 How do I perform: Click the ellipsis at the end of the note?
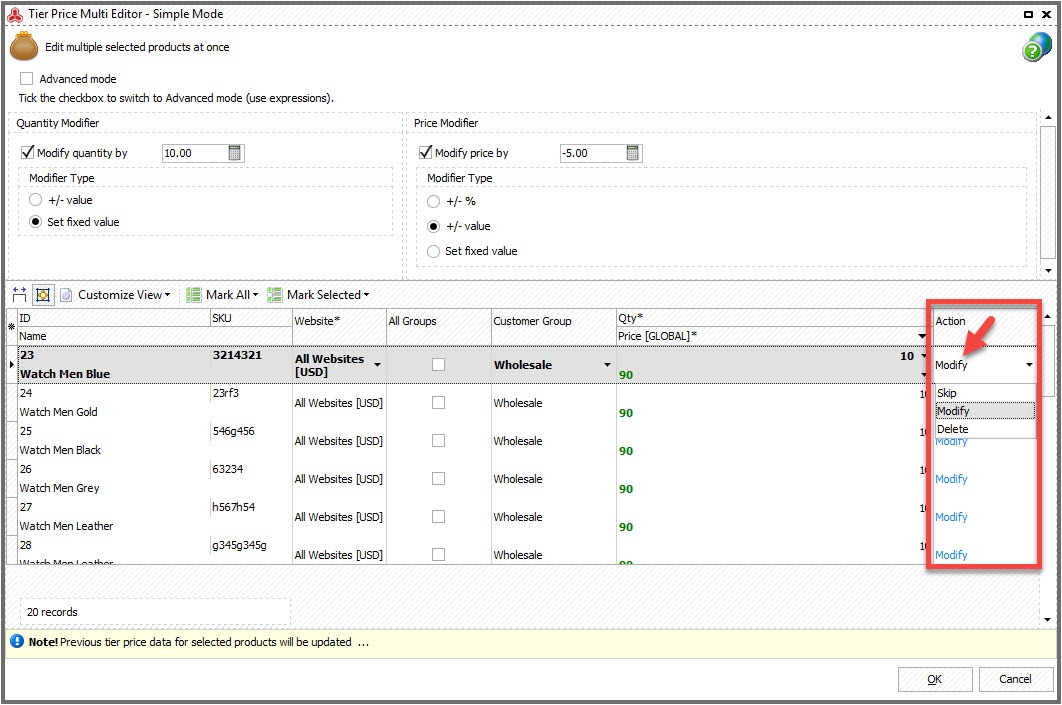pyautogui.click(x=364, y=643)
